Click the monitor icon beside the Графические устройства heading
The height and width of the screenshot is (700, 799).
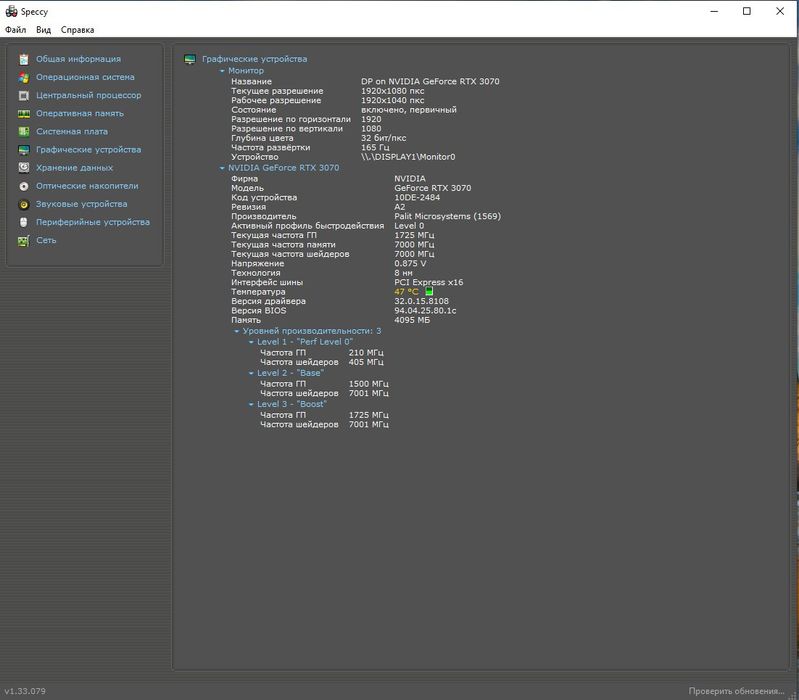tap(190, 60)
